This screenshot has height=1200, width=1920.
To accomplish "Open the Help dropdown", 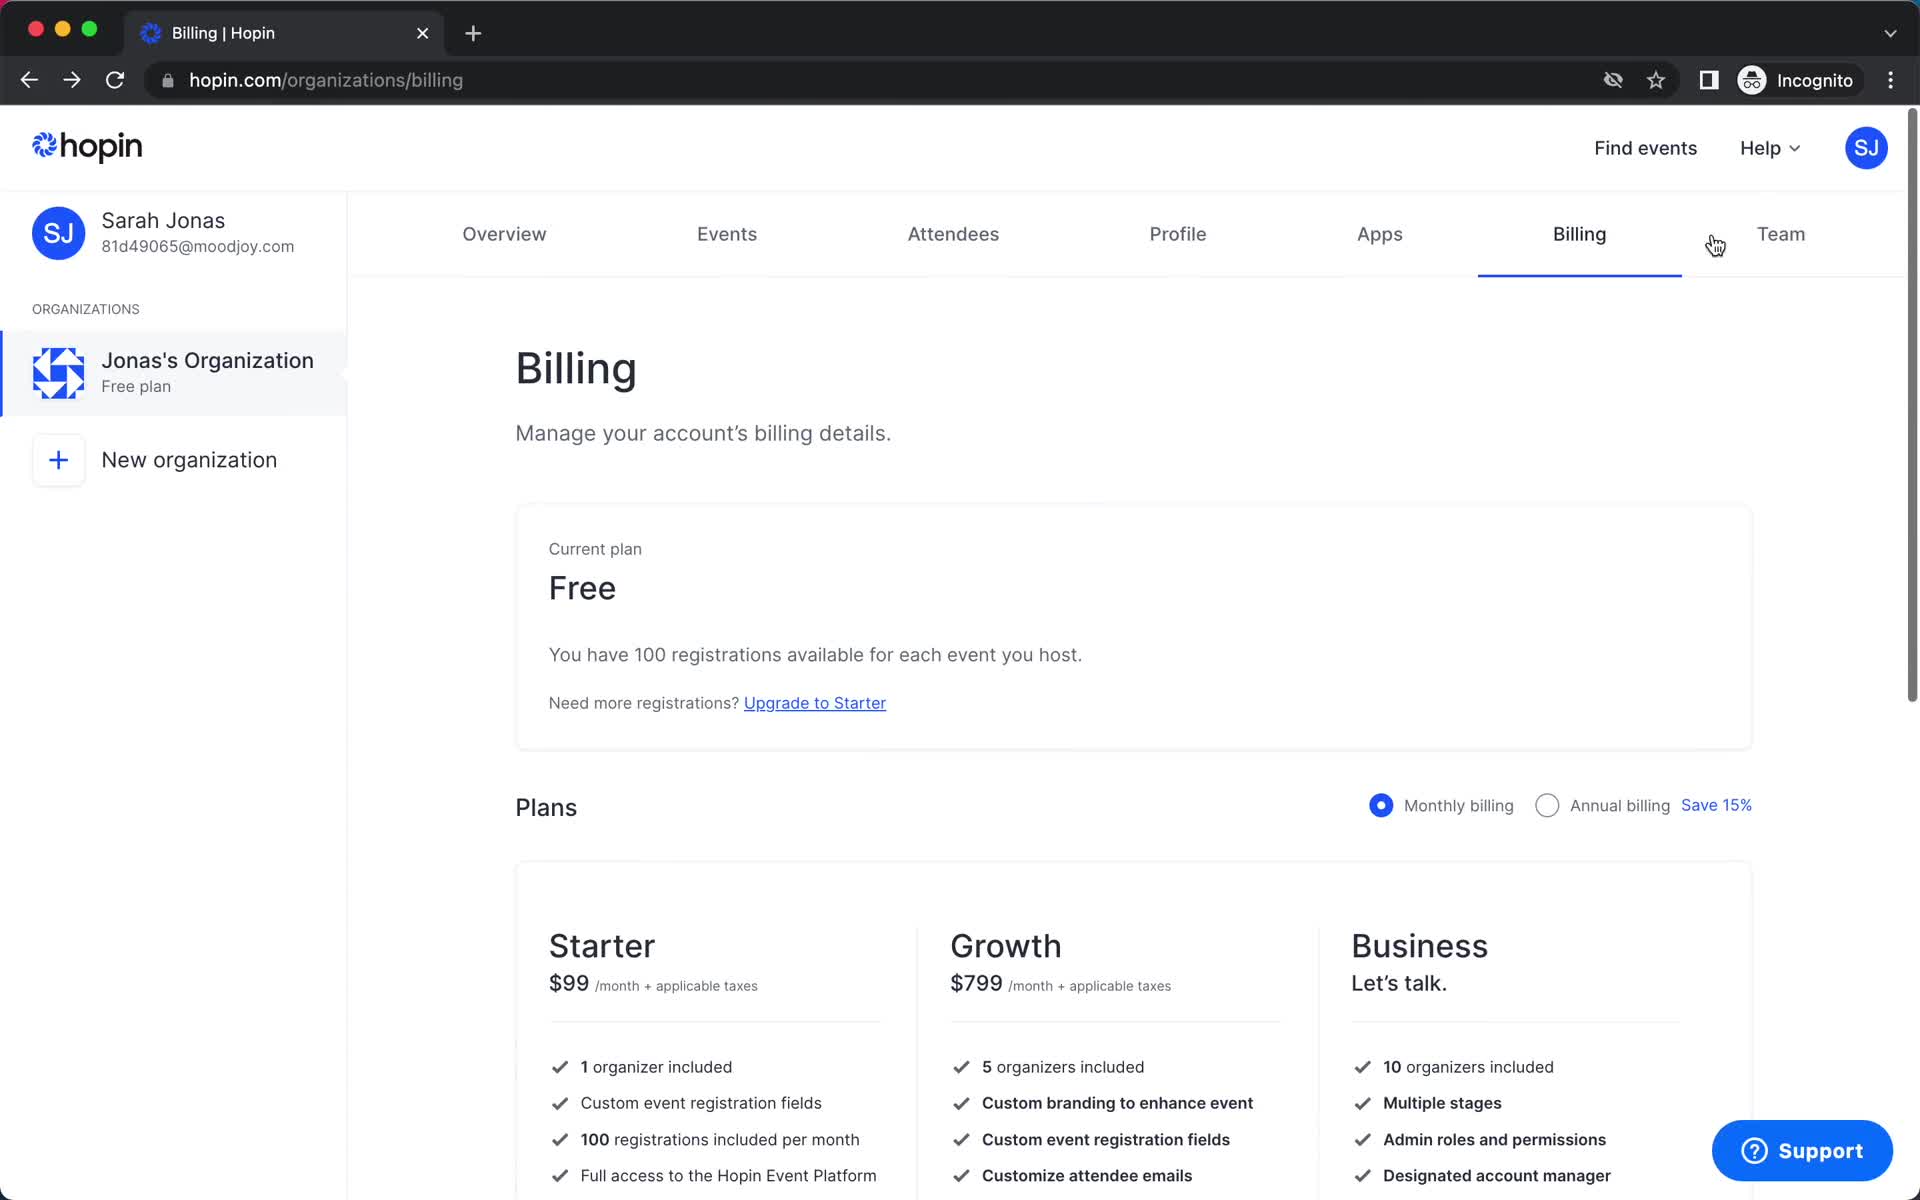I will point(1770,148).
